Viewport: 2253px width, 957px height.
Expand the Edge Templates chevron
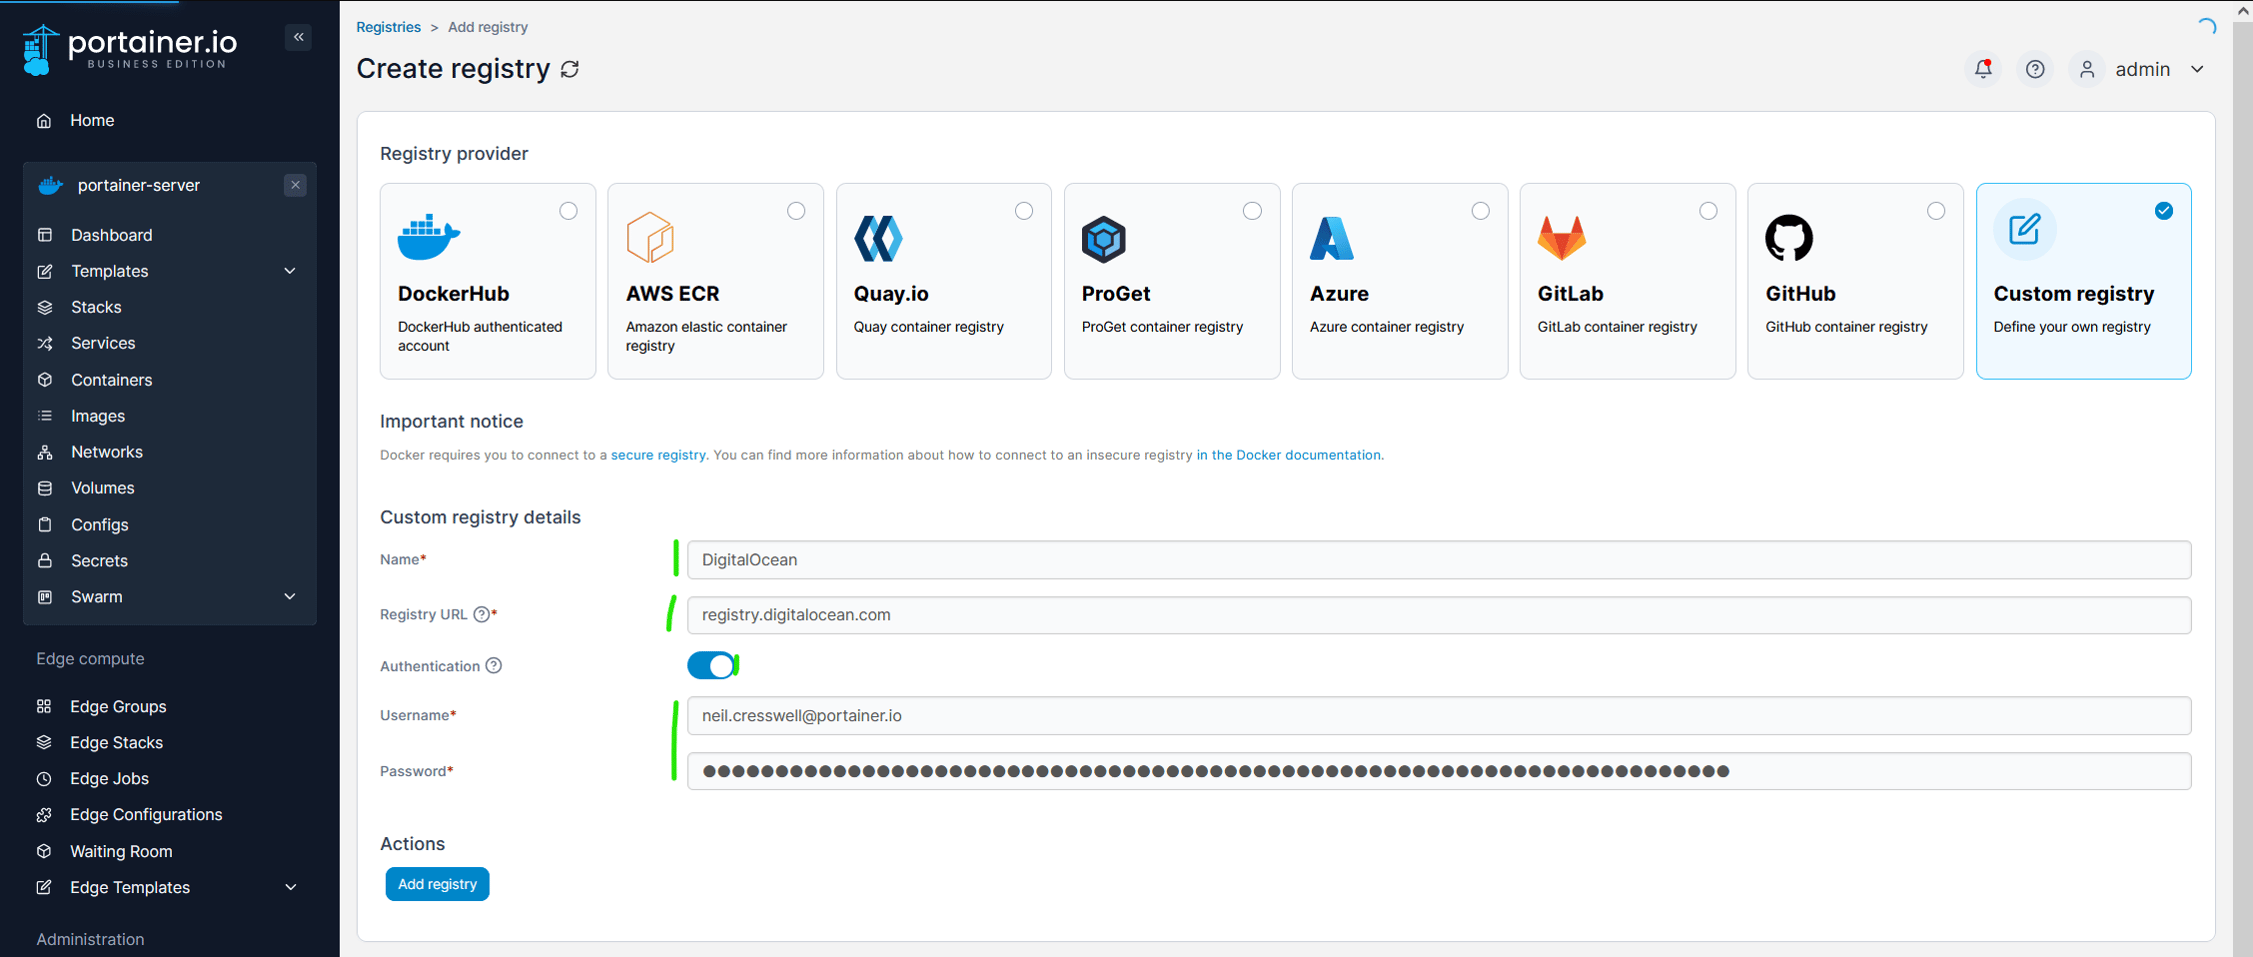coord(290,888)
